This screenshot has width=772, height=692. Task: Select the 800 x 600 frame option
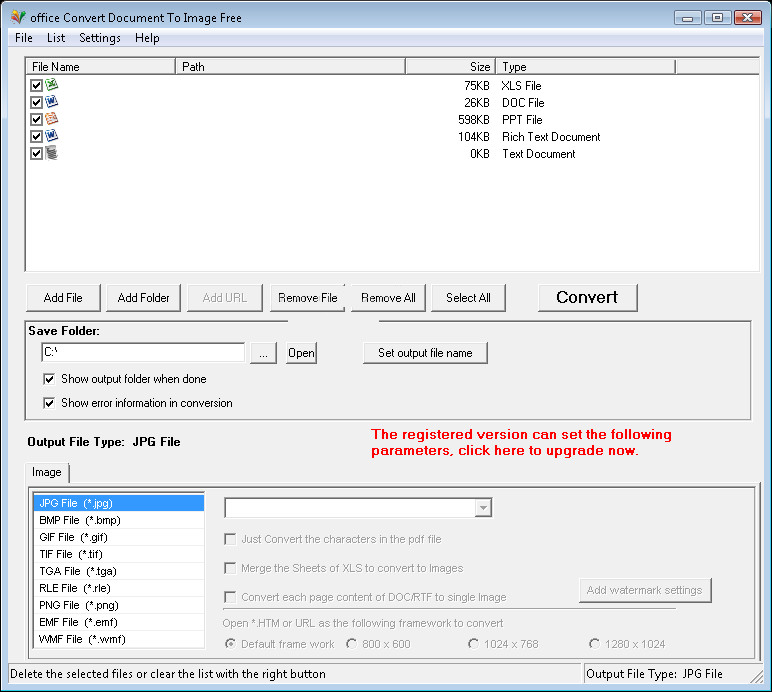(x=352, y=644)
